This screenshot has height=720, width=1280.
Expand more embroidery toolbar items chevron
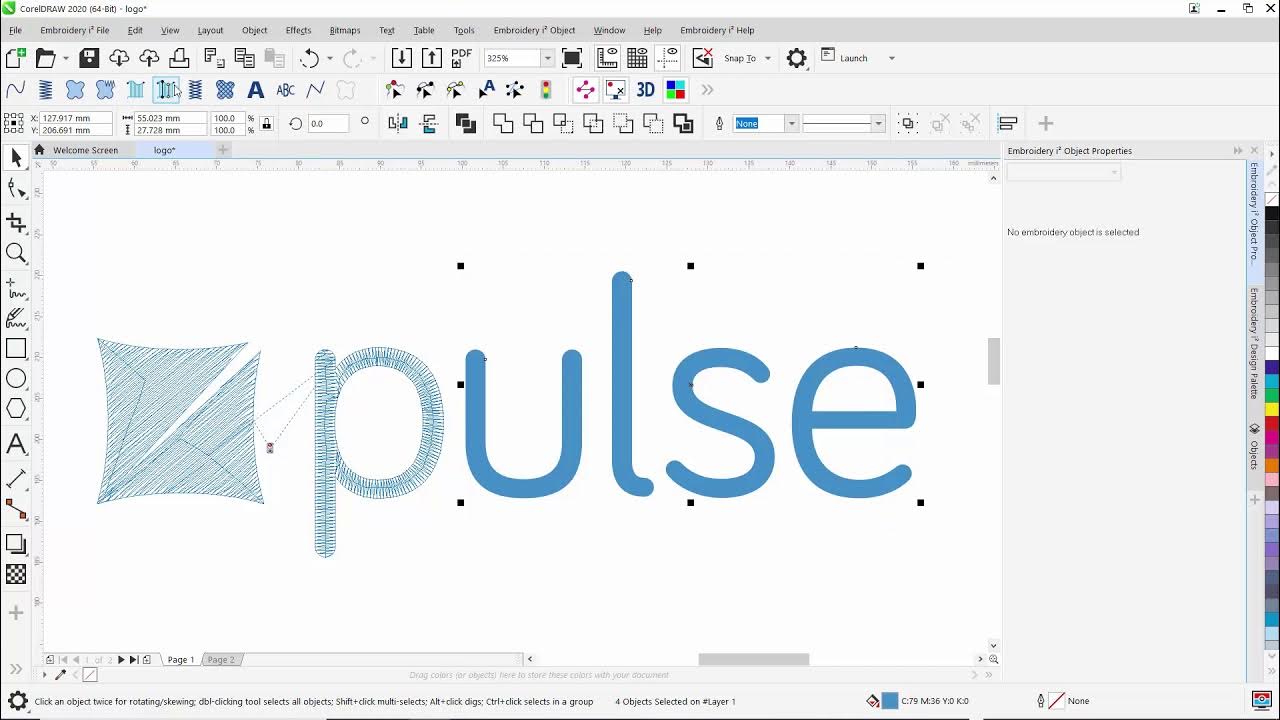pos(707,90)
